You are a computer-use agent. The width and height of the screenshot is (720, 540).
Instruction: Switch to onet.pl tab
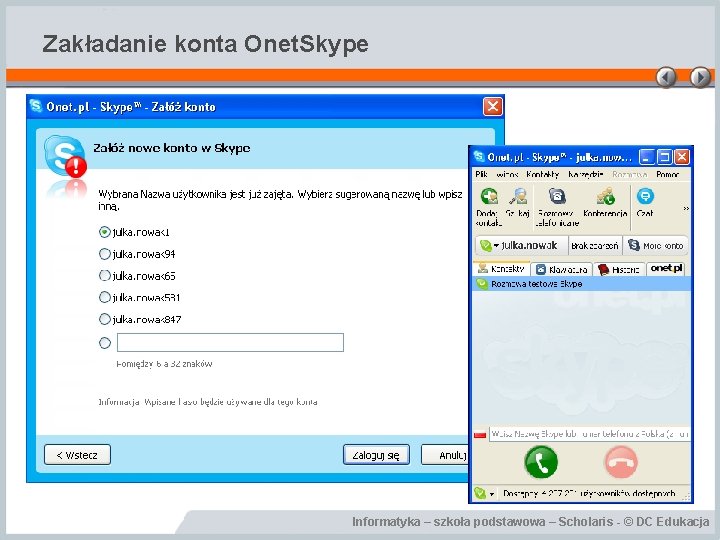coord(666,269)
